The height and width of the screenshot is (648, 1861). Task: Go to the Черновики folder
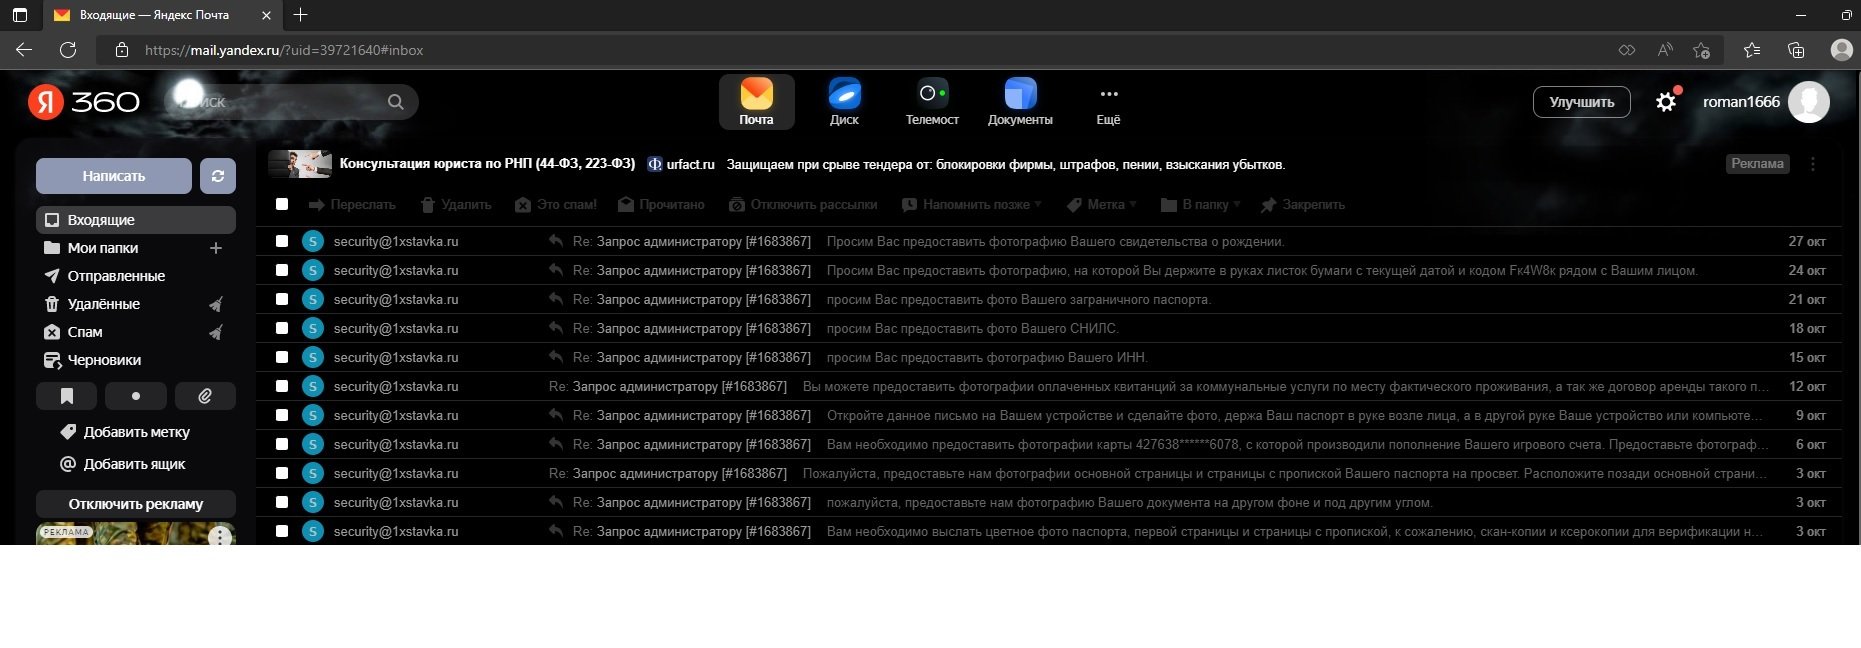tap(104, 360)
